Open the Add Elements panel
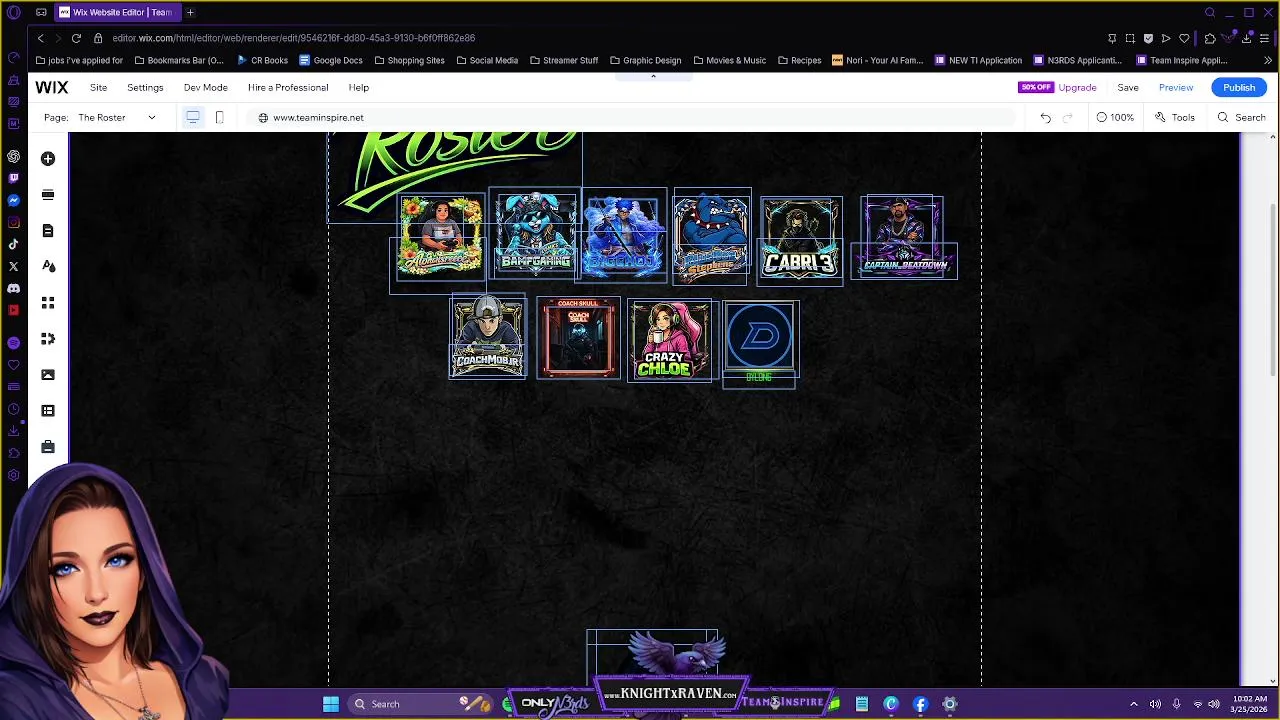1280x720 pixels. pyautogui.click(x=48, y=159)
